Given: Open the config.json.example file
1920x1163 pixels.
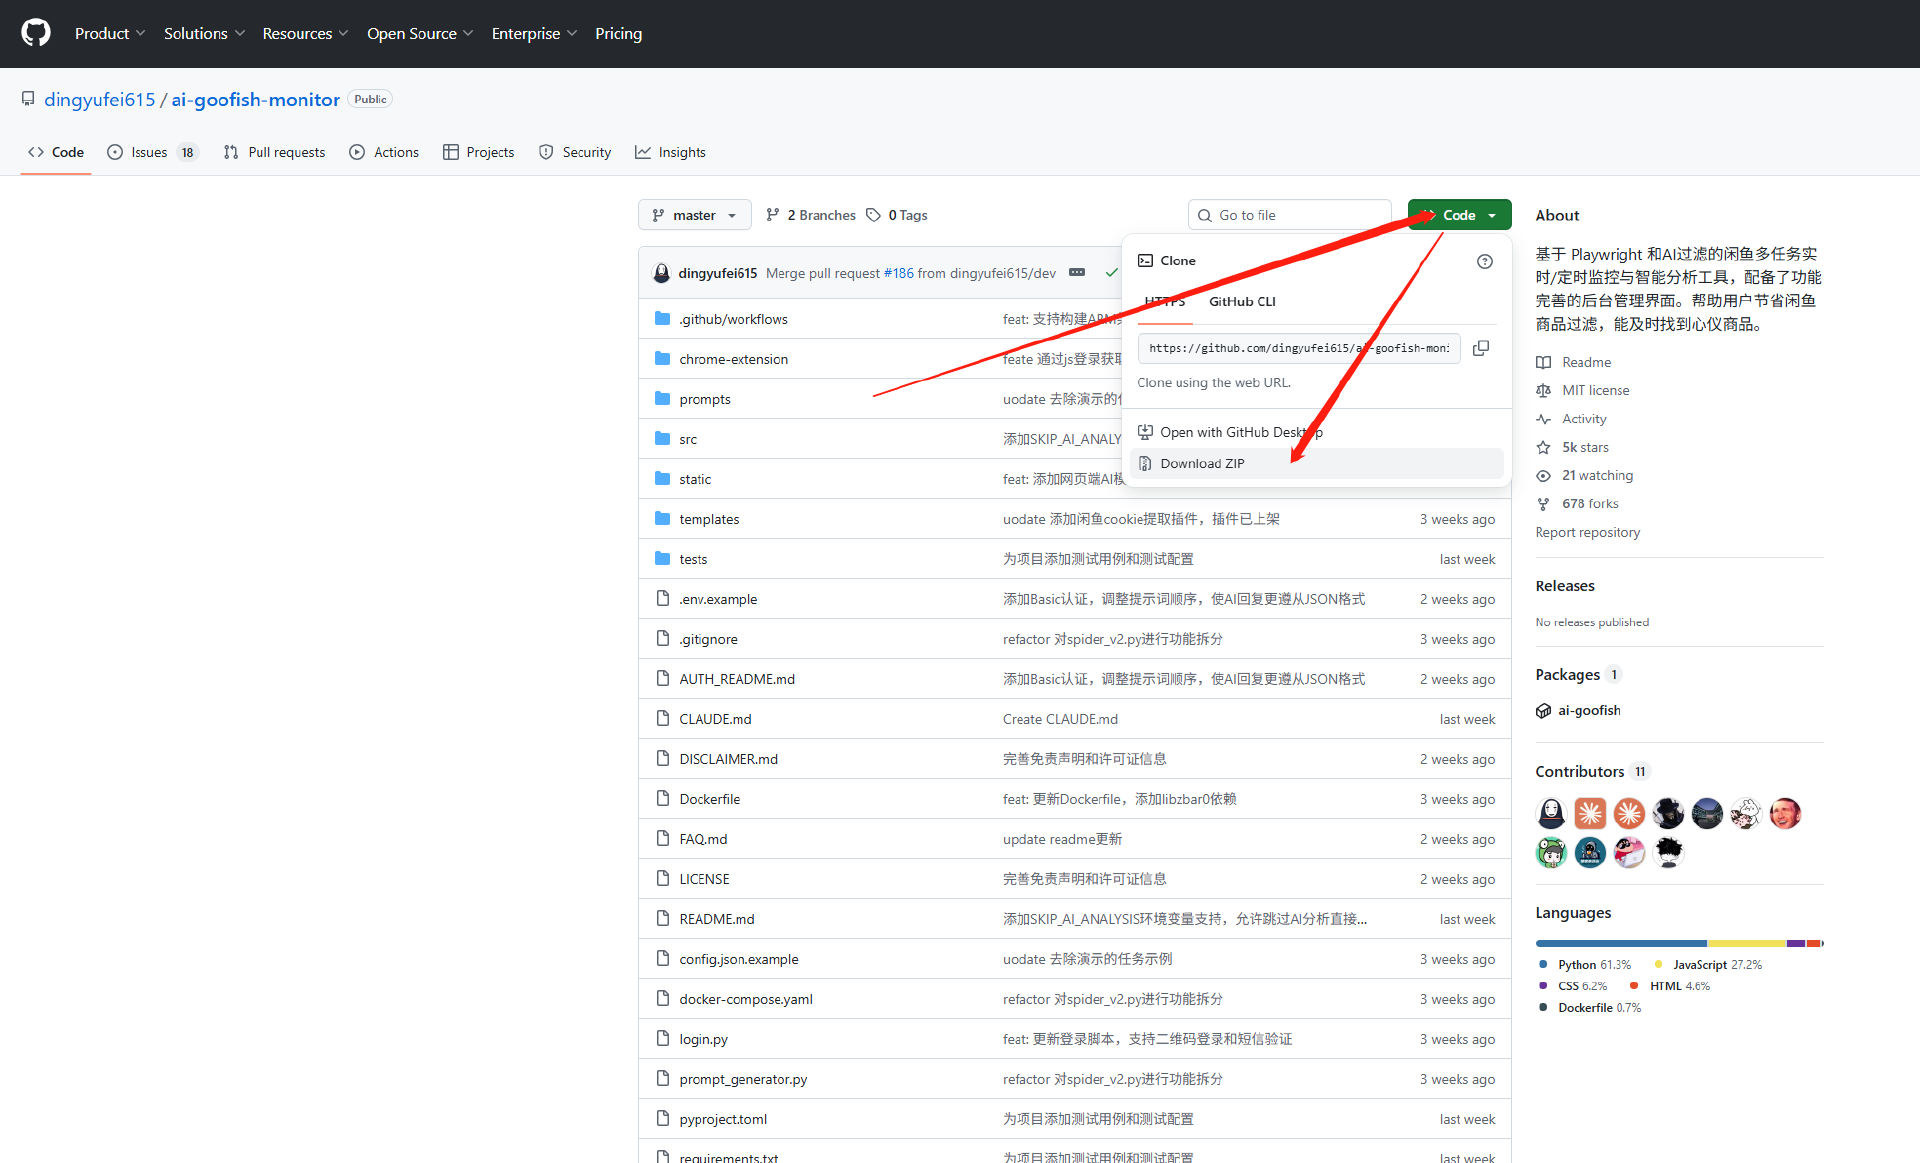Looking at the screenshot, I should (x=739, y=959).
